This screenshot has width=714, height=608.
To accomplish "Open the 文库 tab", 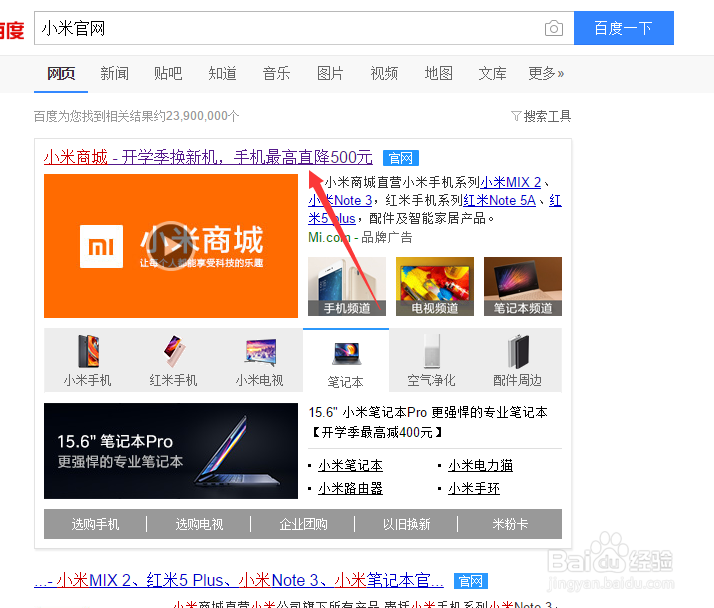I will pos(492,73).
